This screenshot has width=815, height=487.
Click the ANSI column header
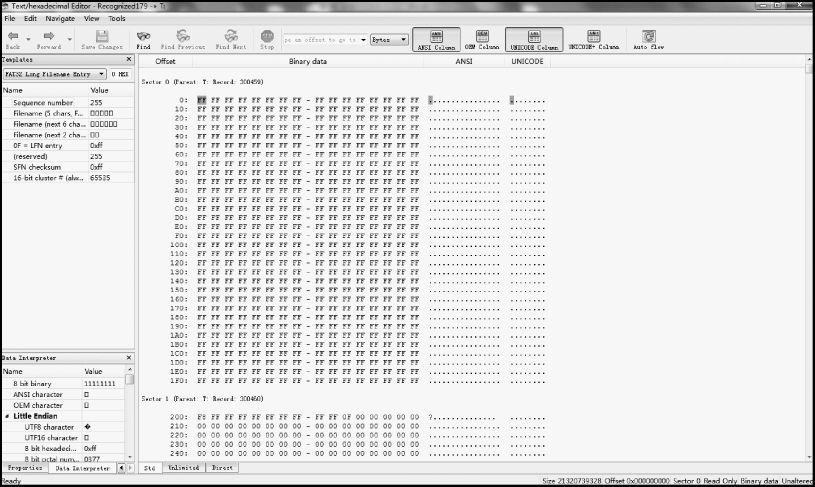click(464, 61)
